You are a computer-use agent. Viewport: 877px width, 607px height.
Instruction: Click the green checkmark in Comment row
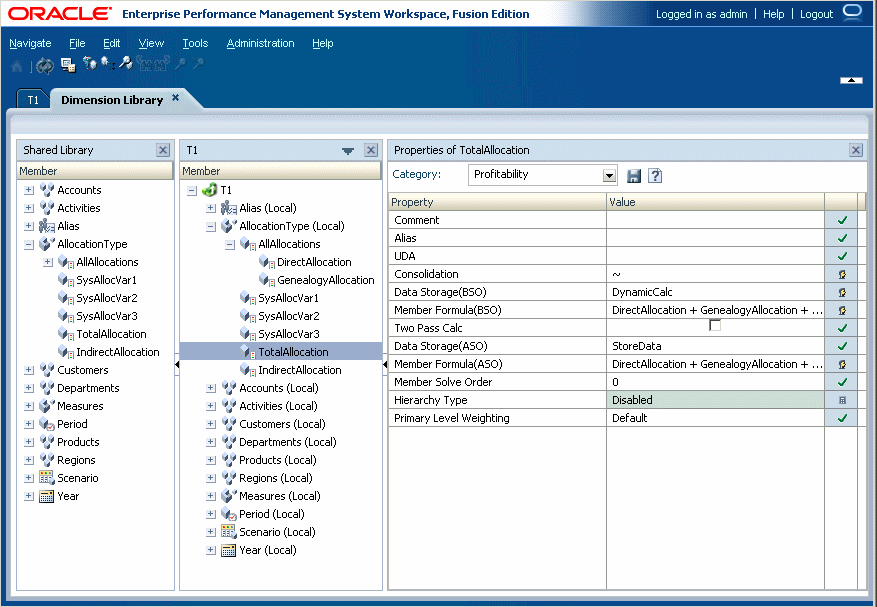(842, 220)
